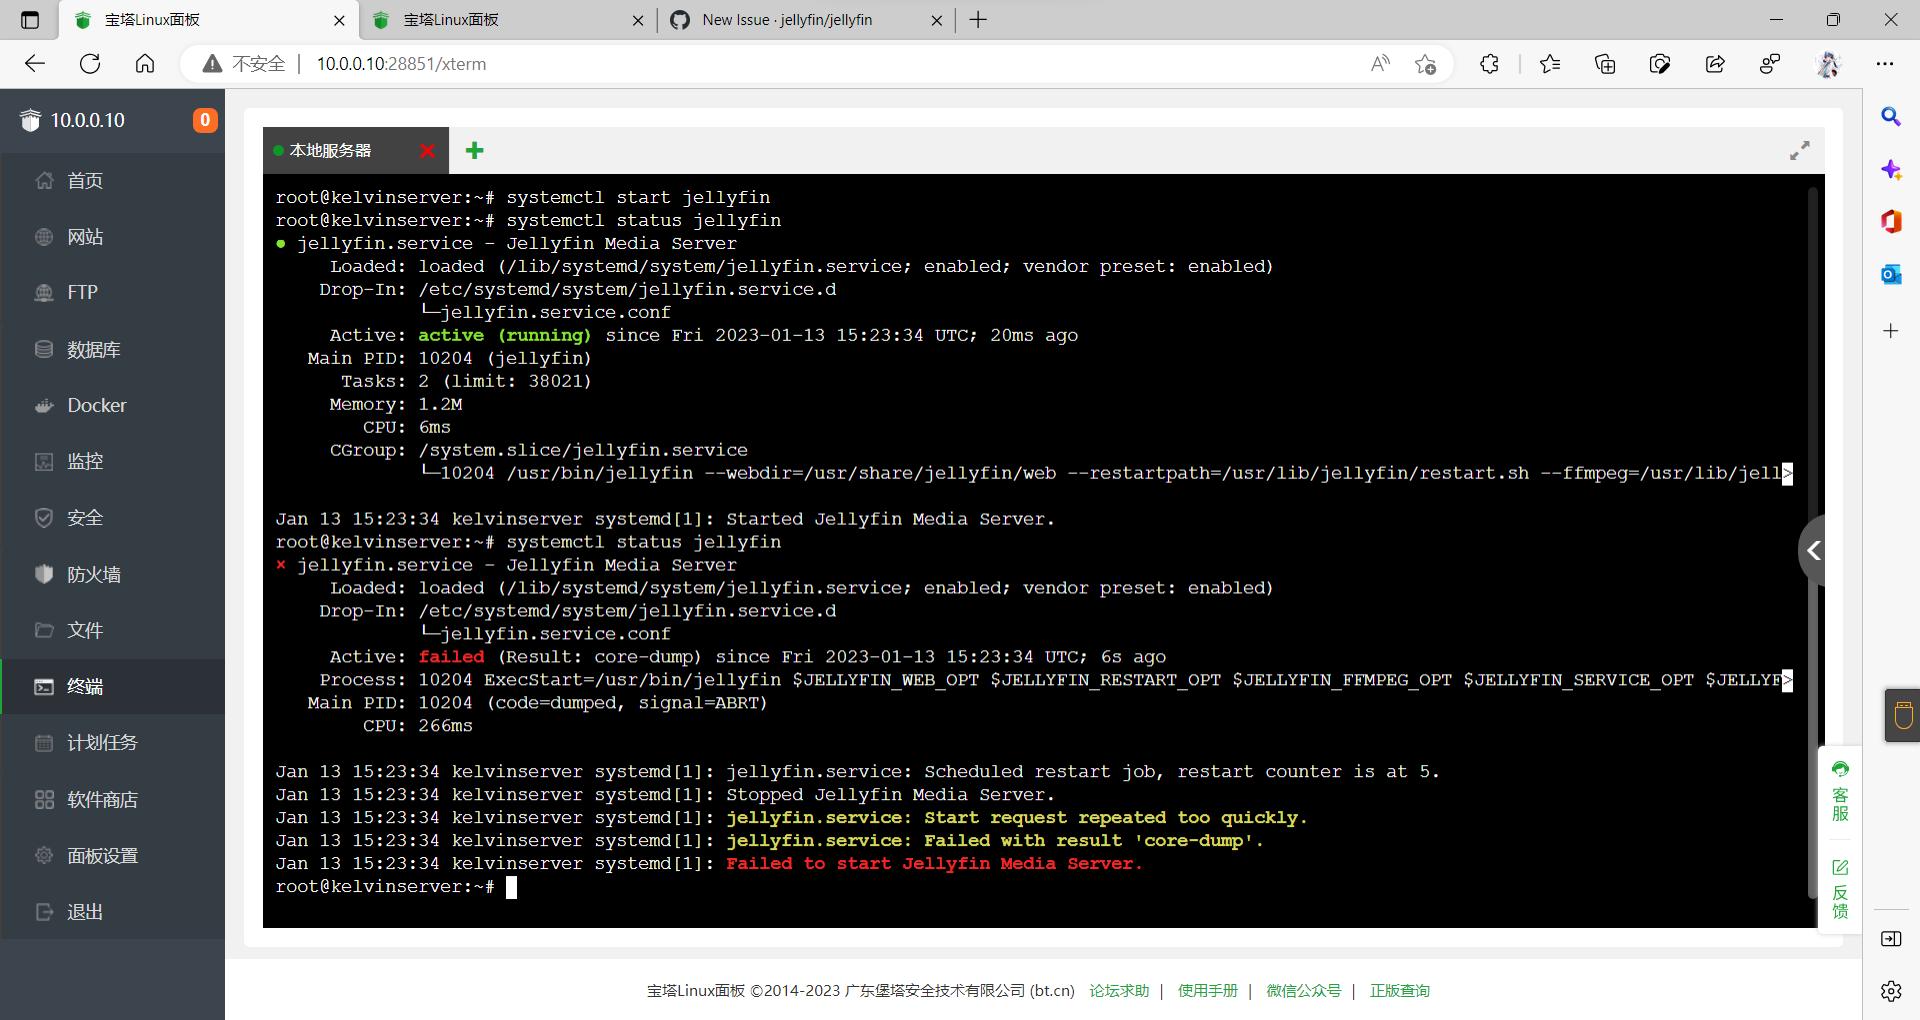Viewport: 1920px width, 1020px height.
Task: Open Copilot from the Edge sidebar
Action: click(1891, 170)
